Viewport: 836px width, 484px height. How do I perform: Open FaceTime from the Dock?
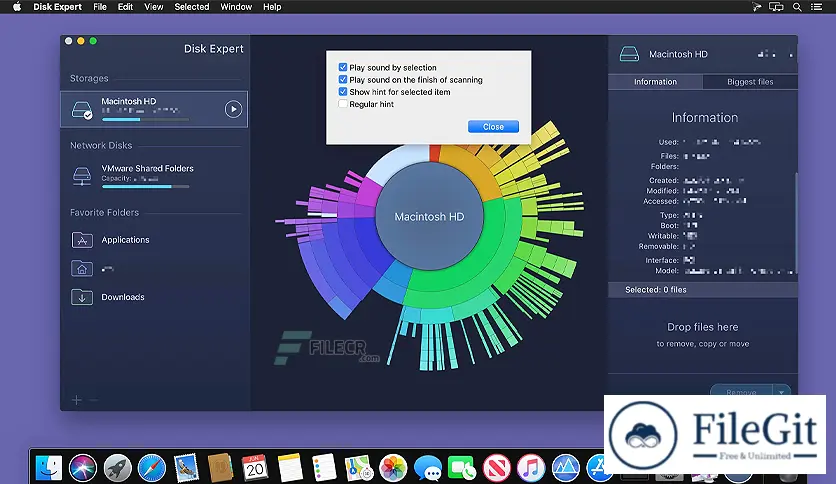point(462,468)
